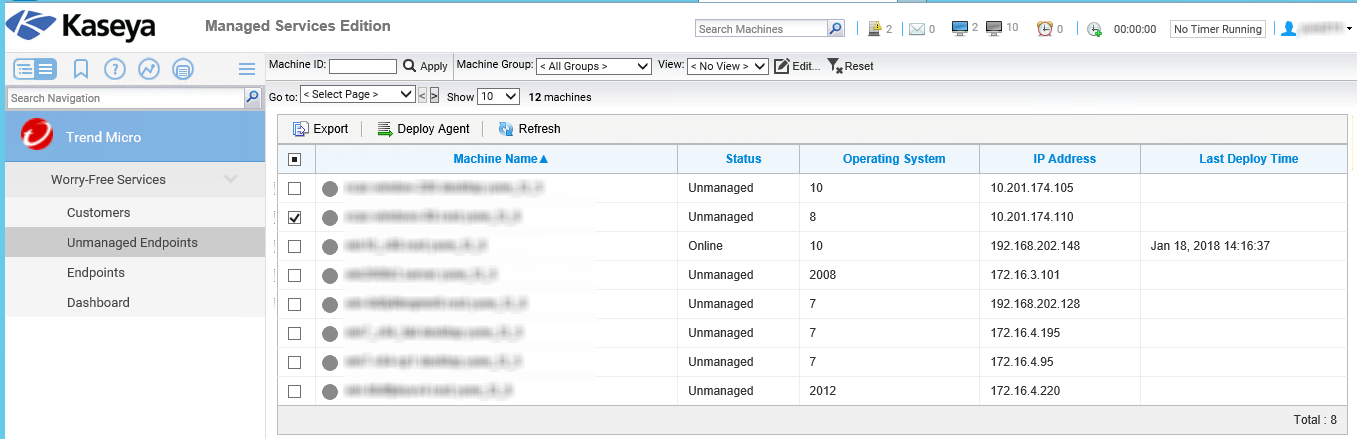The height and width of the screenshot is (439, 1357).
Task: Open the Select Page dropdown
Action: point(357,95)
